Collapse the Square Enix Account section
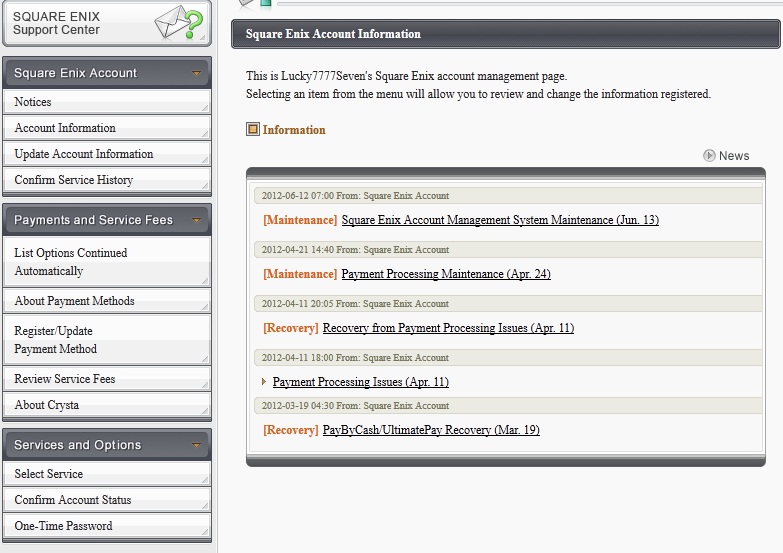783x553 pixels. tap(197, 74)
